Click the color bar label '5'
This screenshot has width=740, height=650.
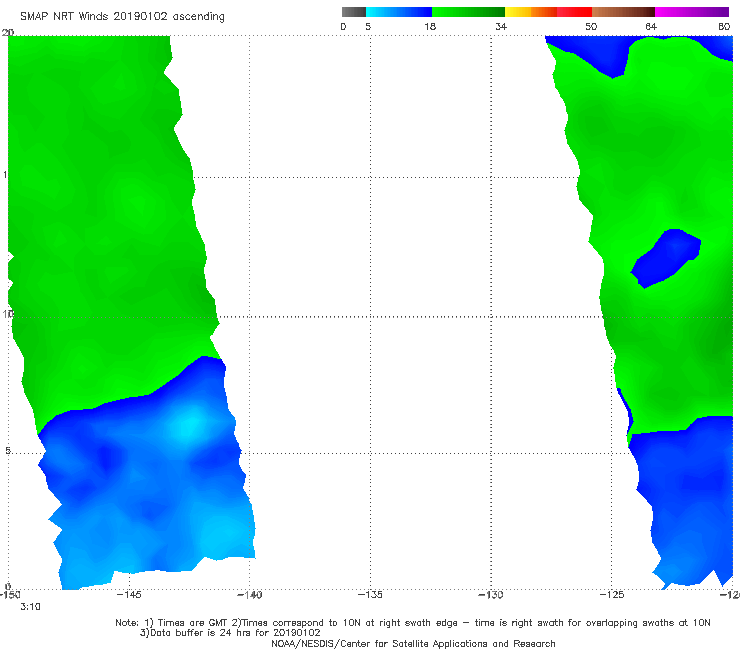(x=368, y=27)
